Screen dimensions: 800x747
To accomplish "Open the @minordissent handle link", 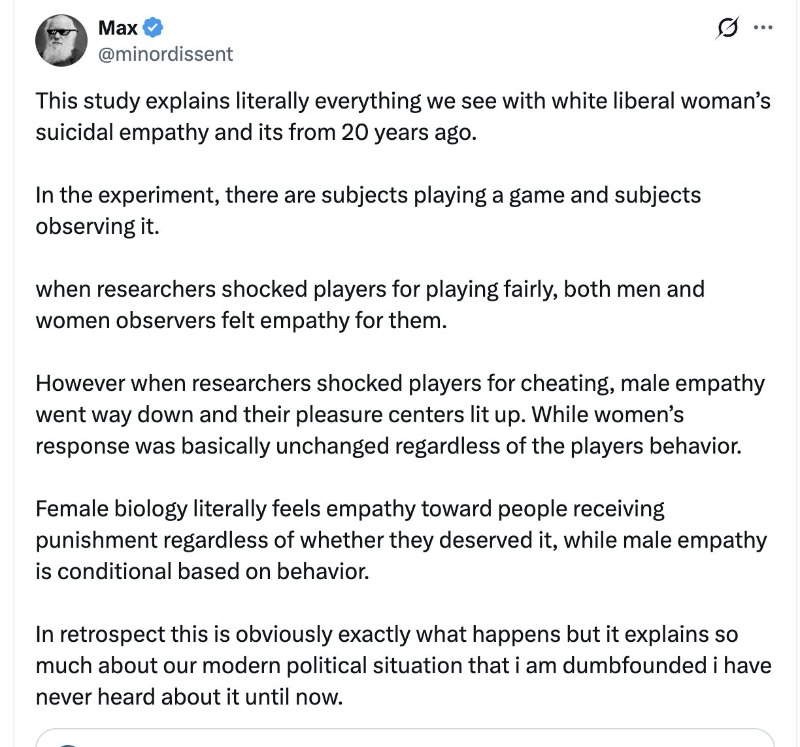I will tap(165, 54).
